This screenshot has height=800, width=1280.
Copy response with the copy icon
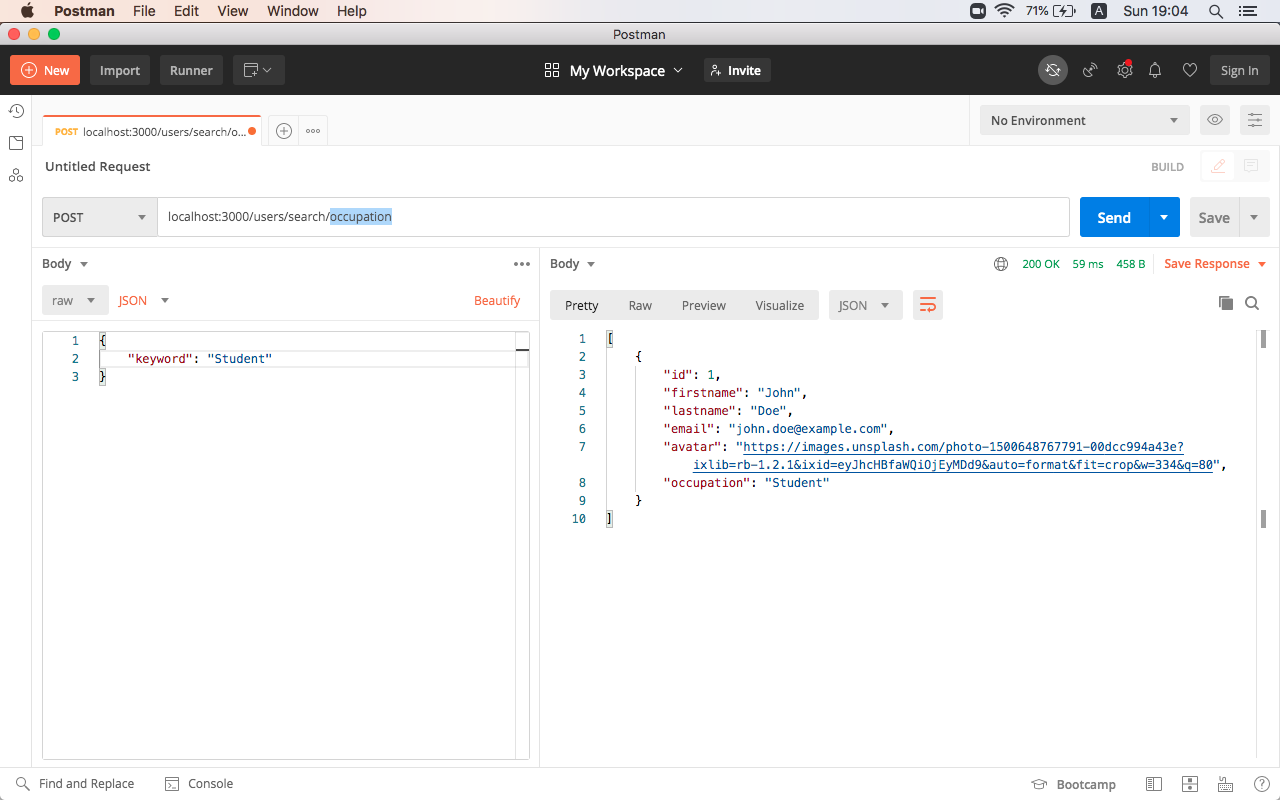tap(1226, 303)
